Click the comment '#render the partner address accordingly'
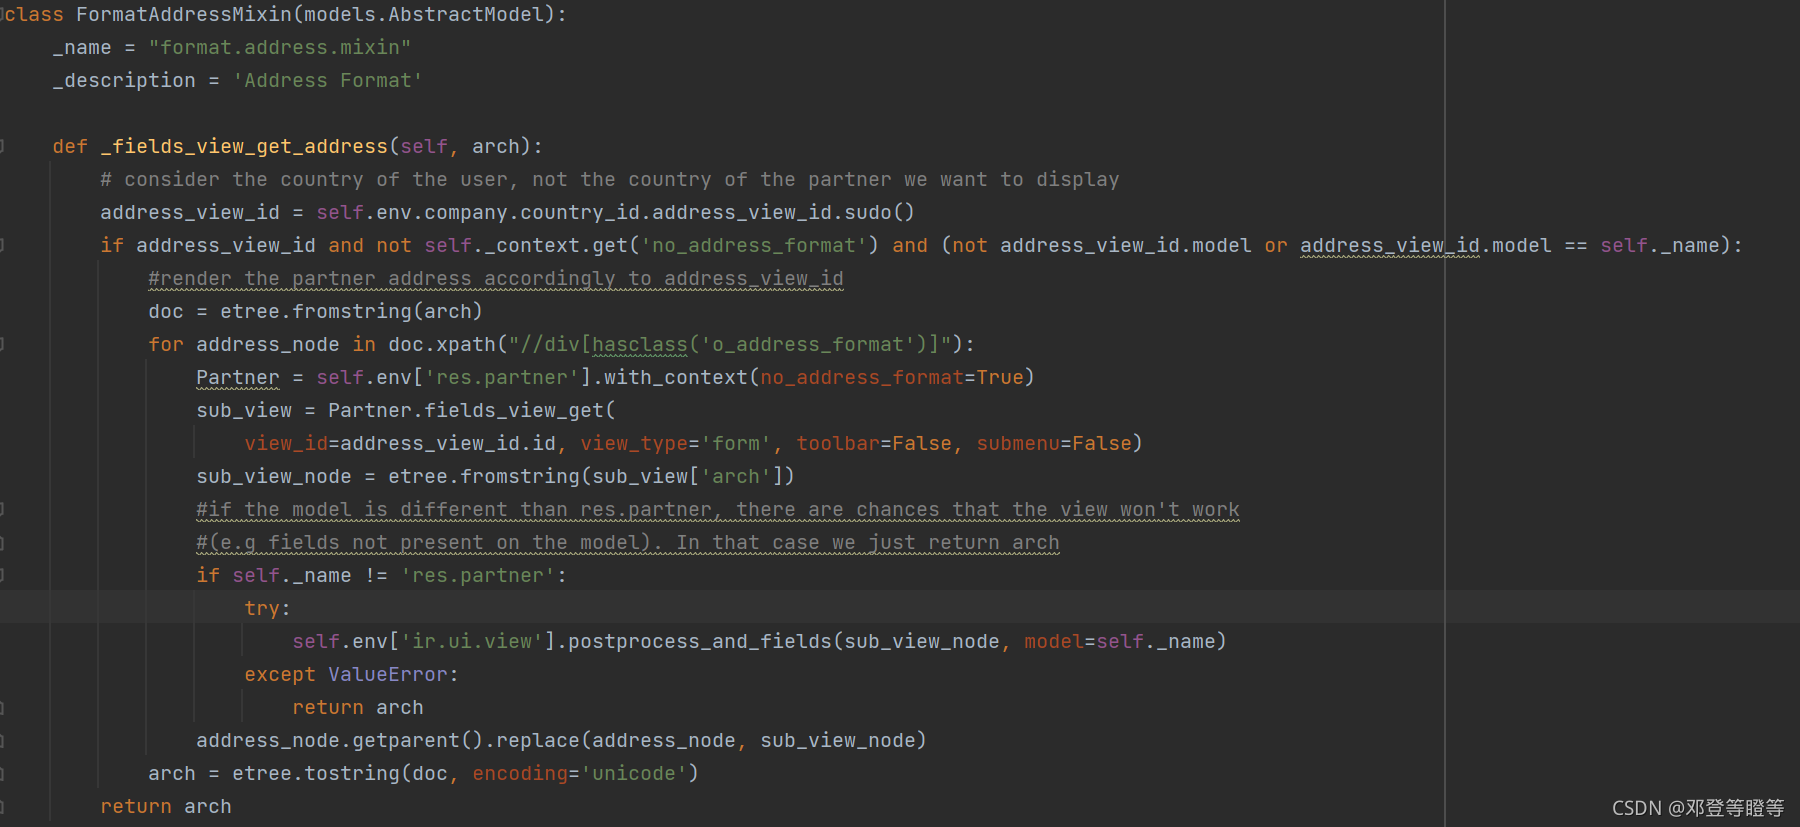This screenshot has width=1800, height=827. (496, 278)
